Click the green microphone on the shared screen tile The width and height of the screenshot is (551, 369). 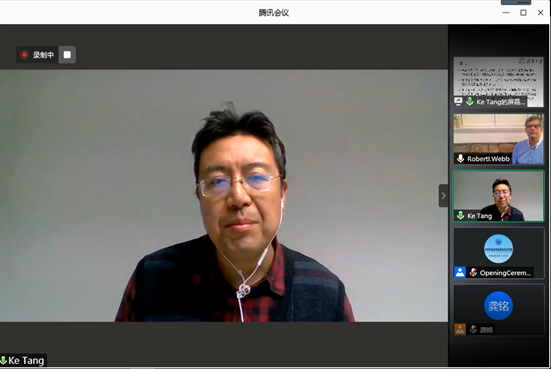click(x=469, y=102)
